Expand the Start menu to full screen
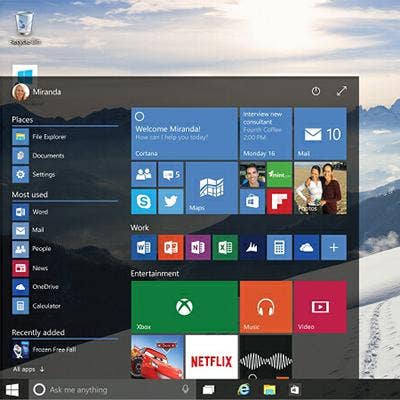The height and width of the screenshot is (400, 400). [342, 91]
